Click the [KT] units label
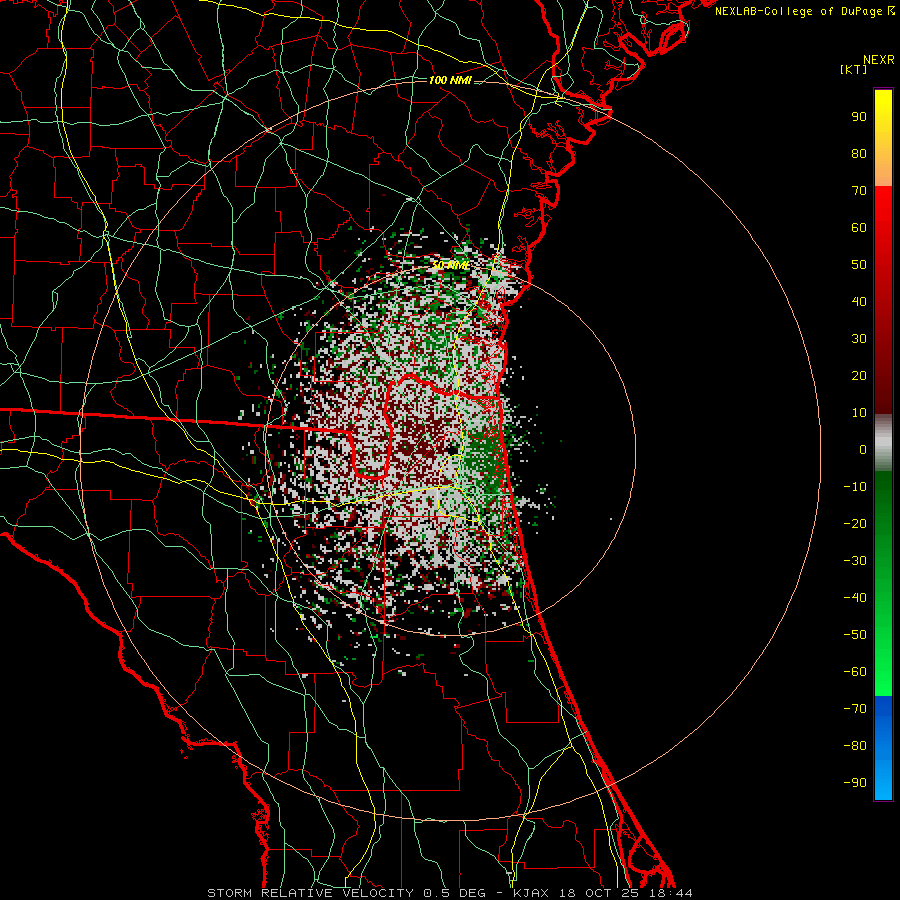 point(854,69)
